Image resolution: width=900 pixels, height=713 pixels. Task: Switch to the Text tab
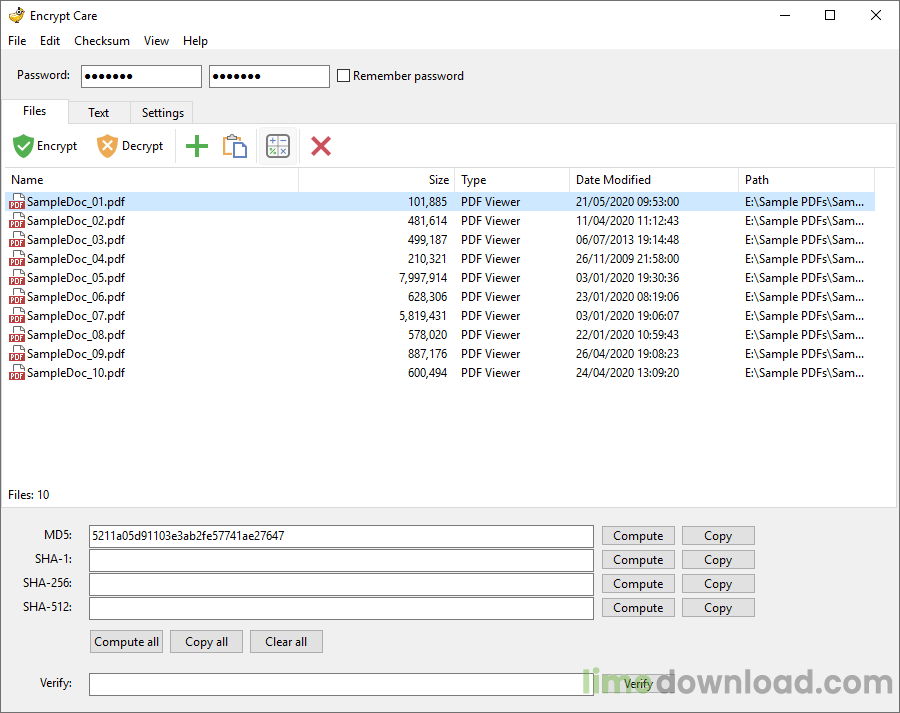[98, 112]
